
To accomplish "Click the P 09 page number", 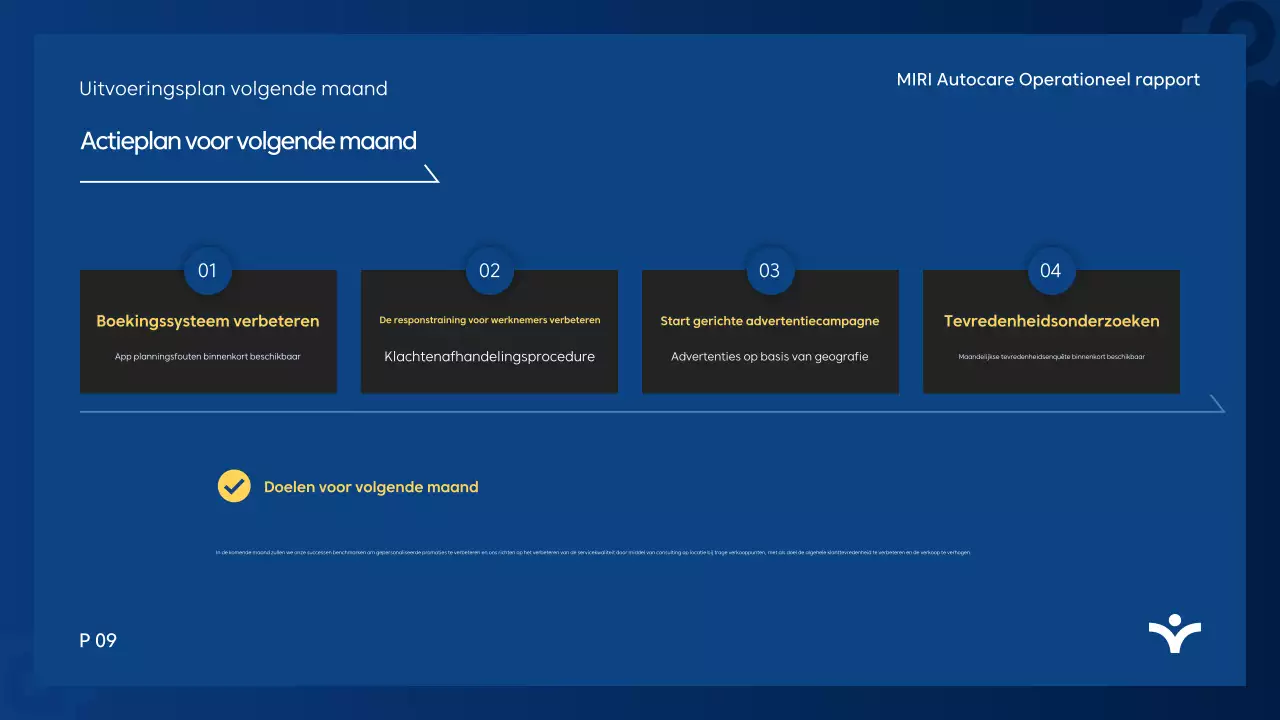I will pyautogui.click(x=99, y=640).
